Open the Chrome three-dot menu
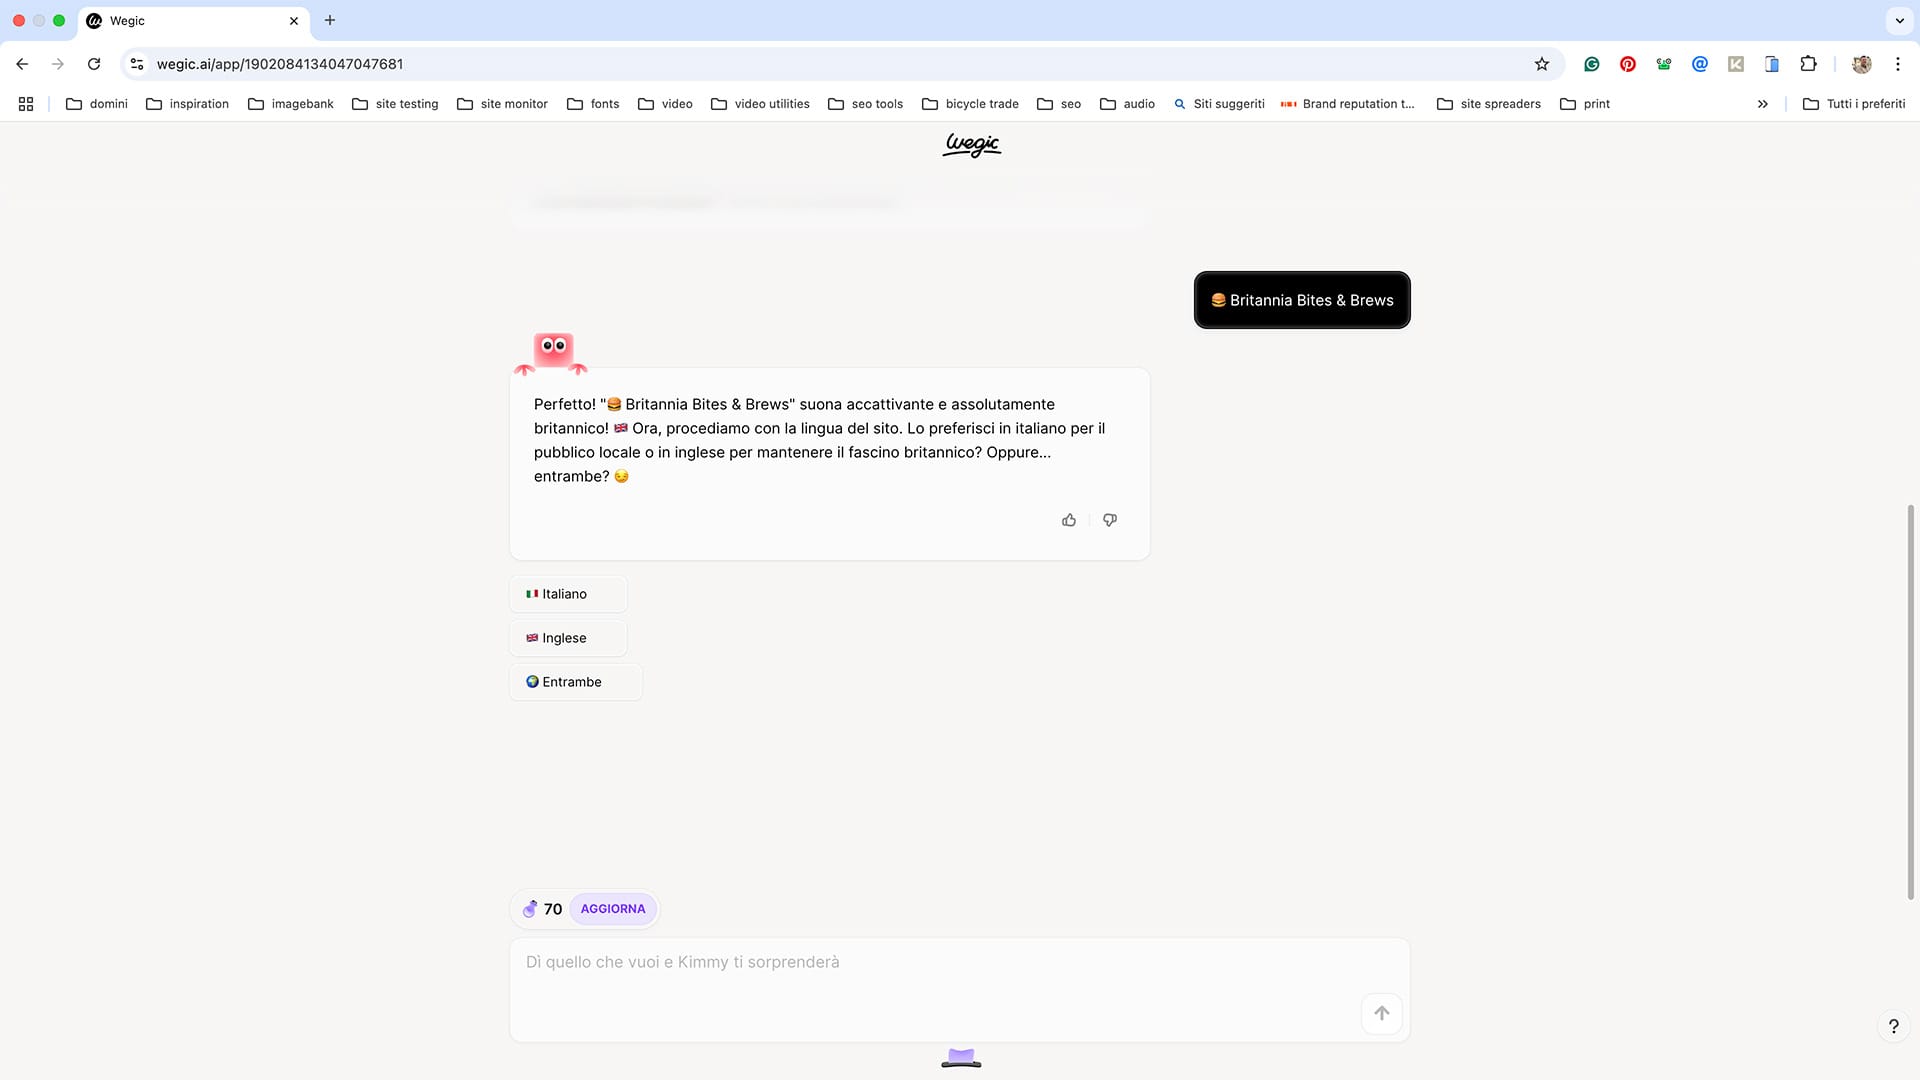This screenshot has height=1080, width=1920. 1898,64
